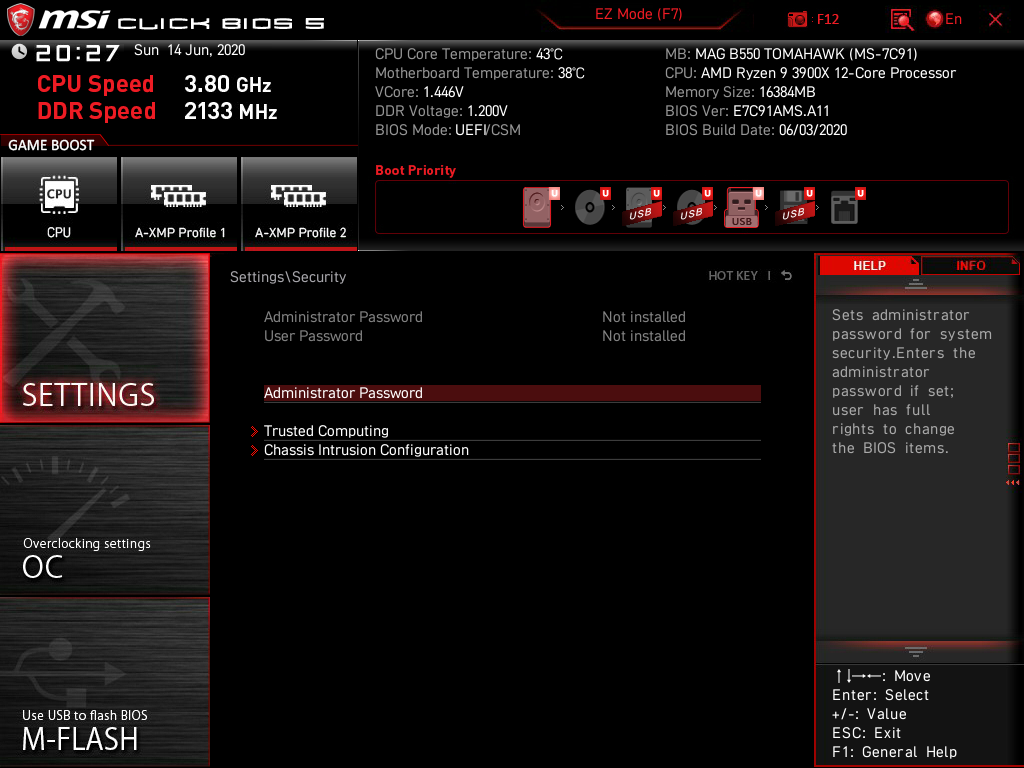Select the network boot device icon

click(847, 207)
